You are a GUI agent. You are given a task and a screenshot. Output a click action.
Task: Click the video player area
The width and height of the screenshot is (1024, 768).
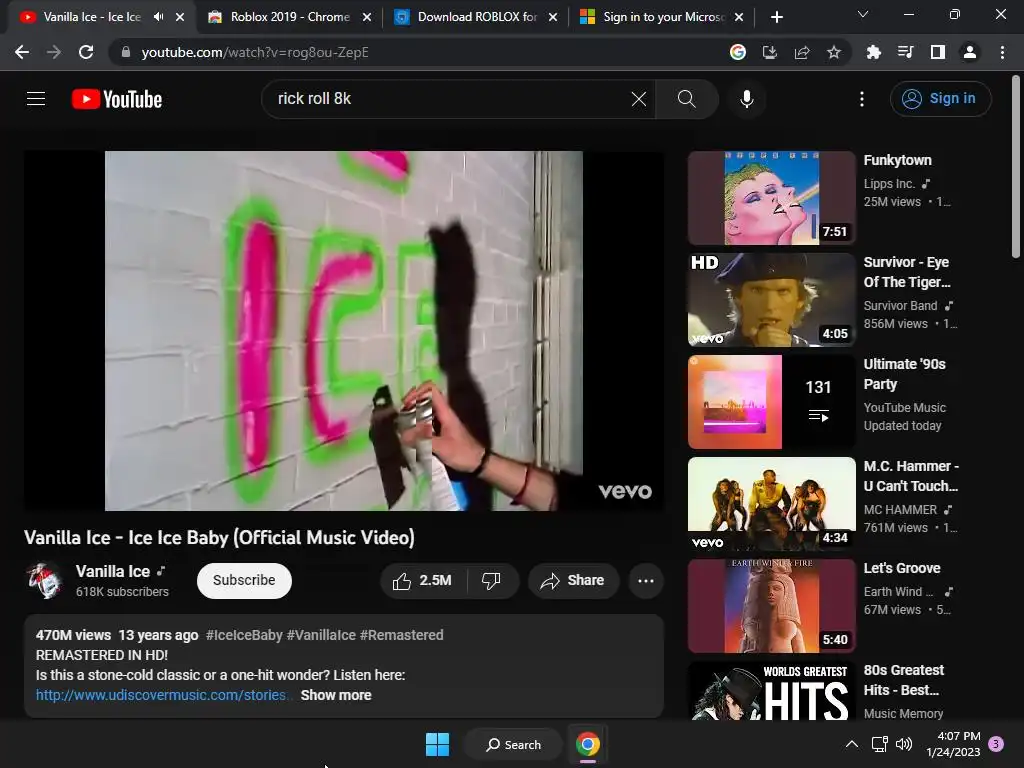click(344, 330)
